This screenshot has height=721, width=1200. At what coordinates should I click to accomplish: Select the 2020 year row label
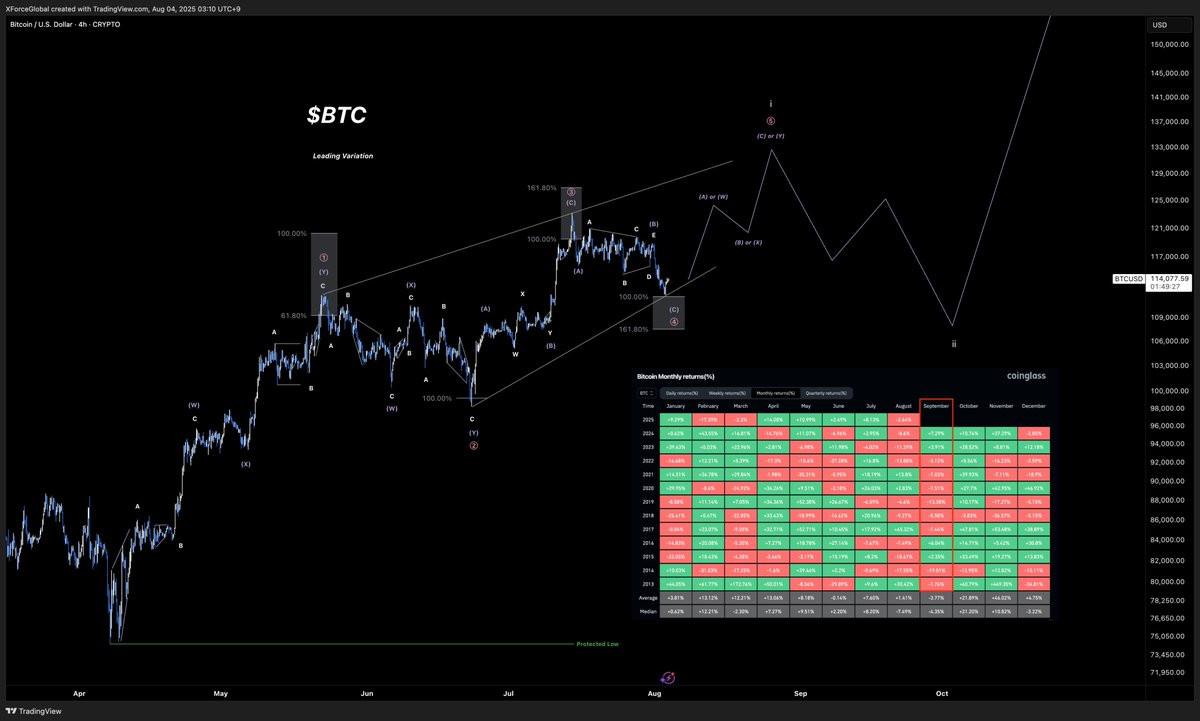[648, 488]
